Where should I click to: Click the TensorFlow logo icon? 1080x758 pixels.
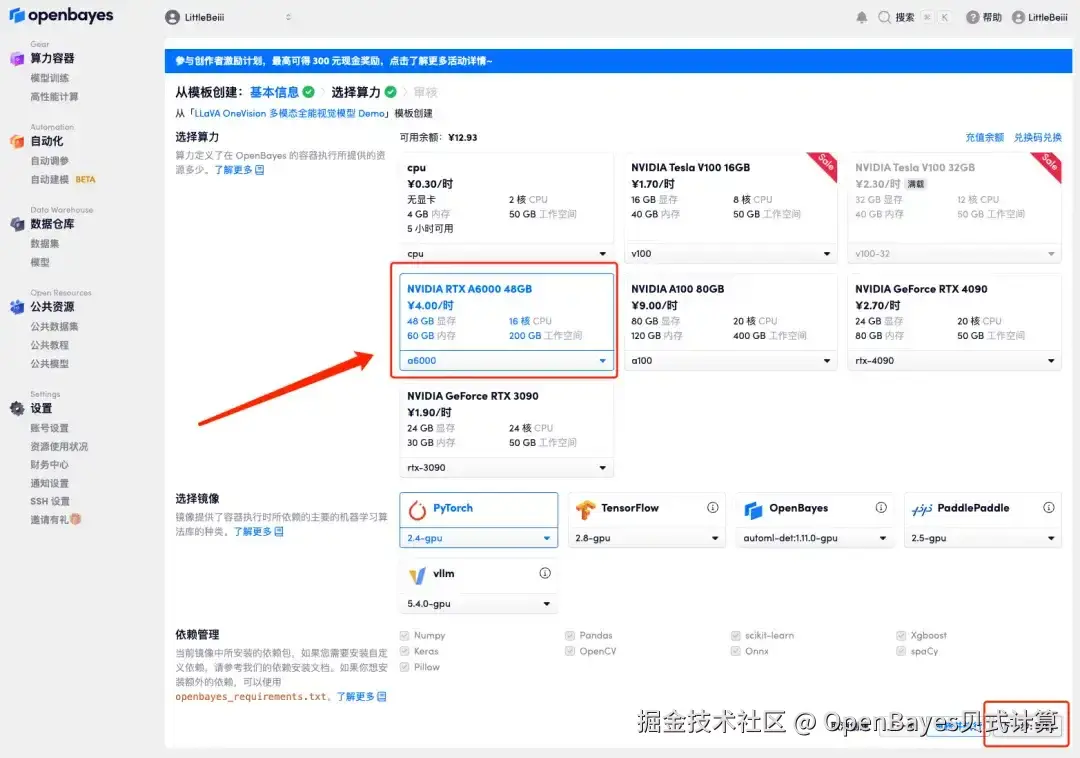(x=585, y=509)
